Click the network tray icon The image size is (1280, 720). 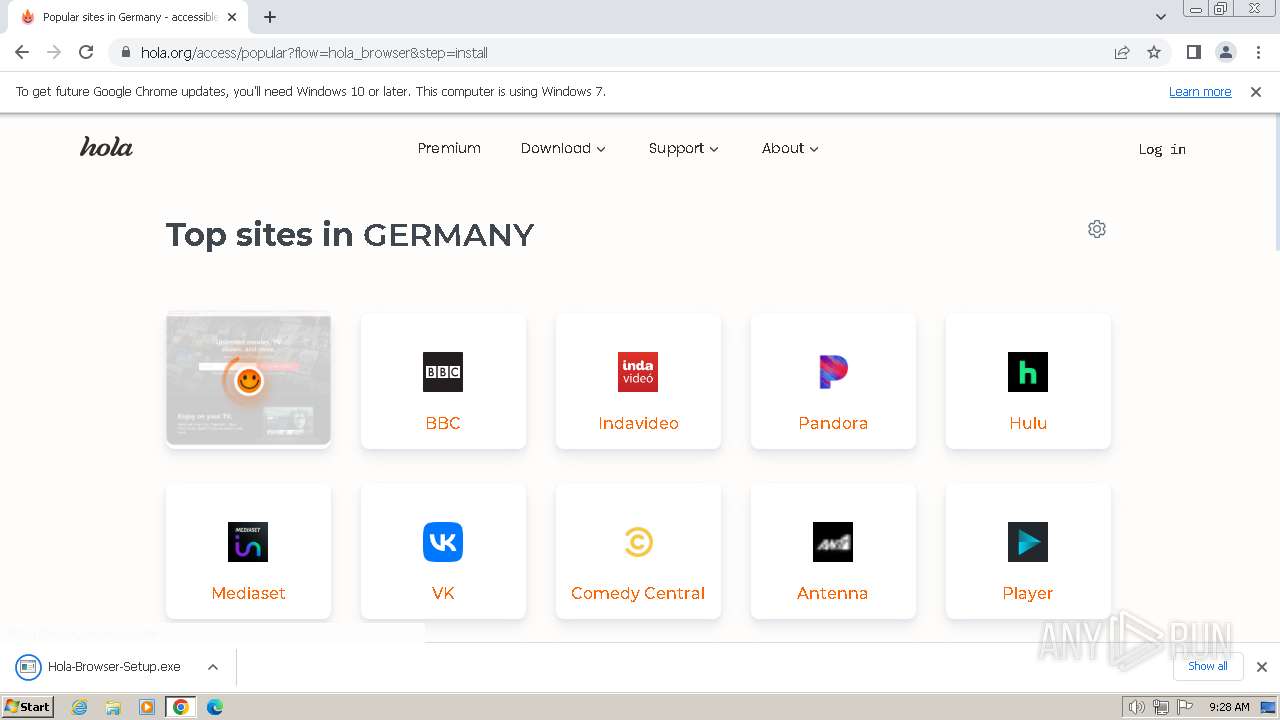coord(1161,707)
